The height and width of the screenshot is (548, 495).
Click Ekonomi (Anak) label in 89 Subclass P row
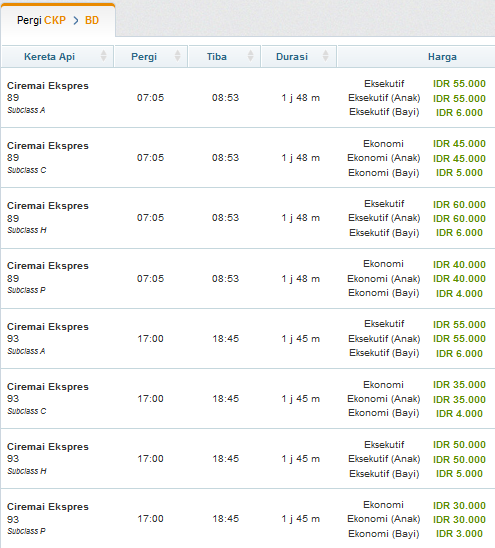click(x=383, y=279)
